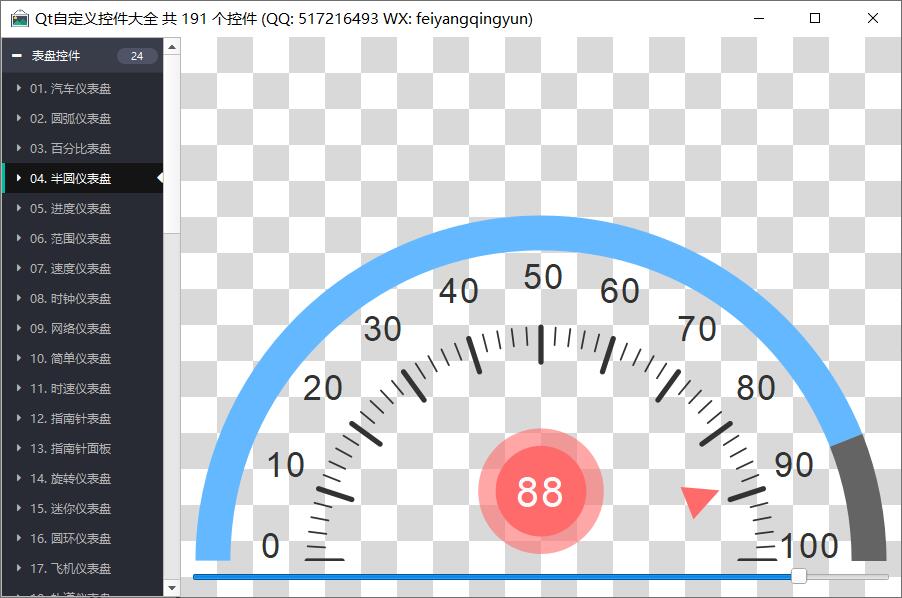
Task: Switch to 11. 时速仪表盘
Action: click(70, 389)
